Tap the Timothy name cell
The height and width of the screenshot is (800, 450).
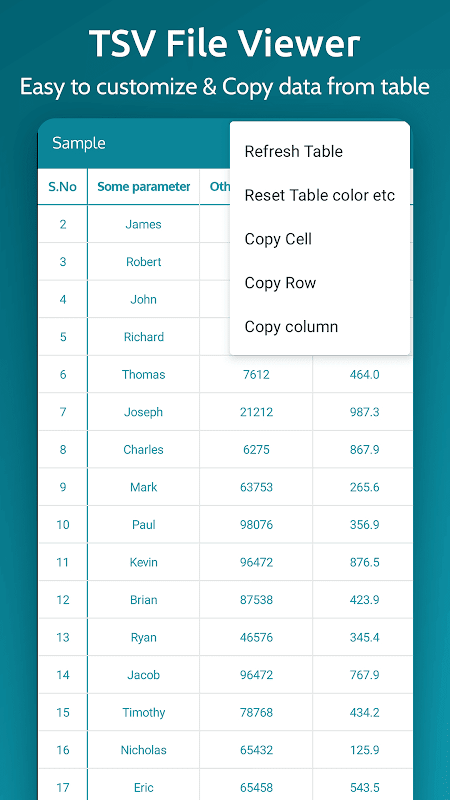[143, 712]
